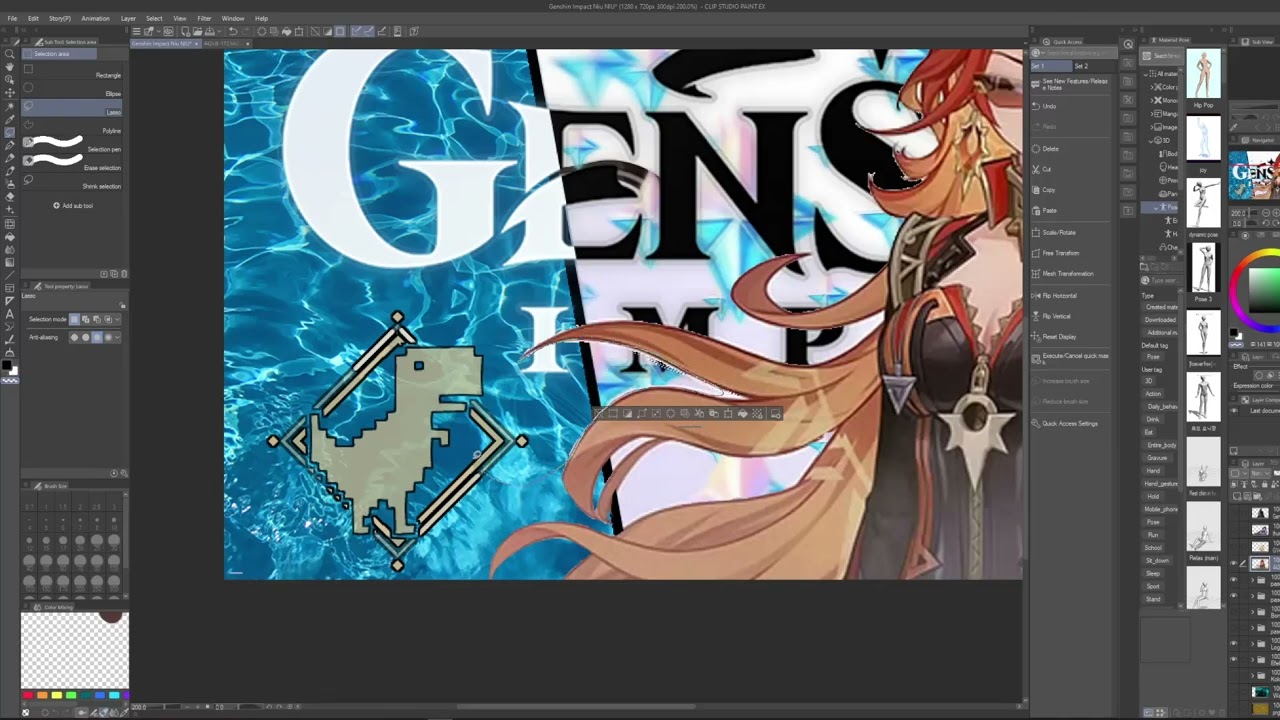Image resolution: width=1280 pixels, height=720 pixels.
Task: Toggle visibility of the Logo layer folder
Action: point(1233,644)
